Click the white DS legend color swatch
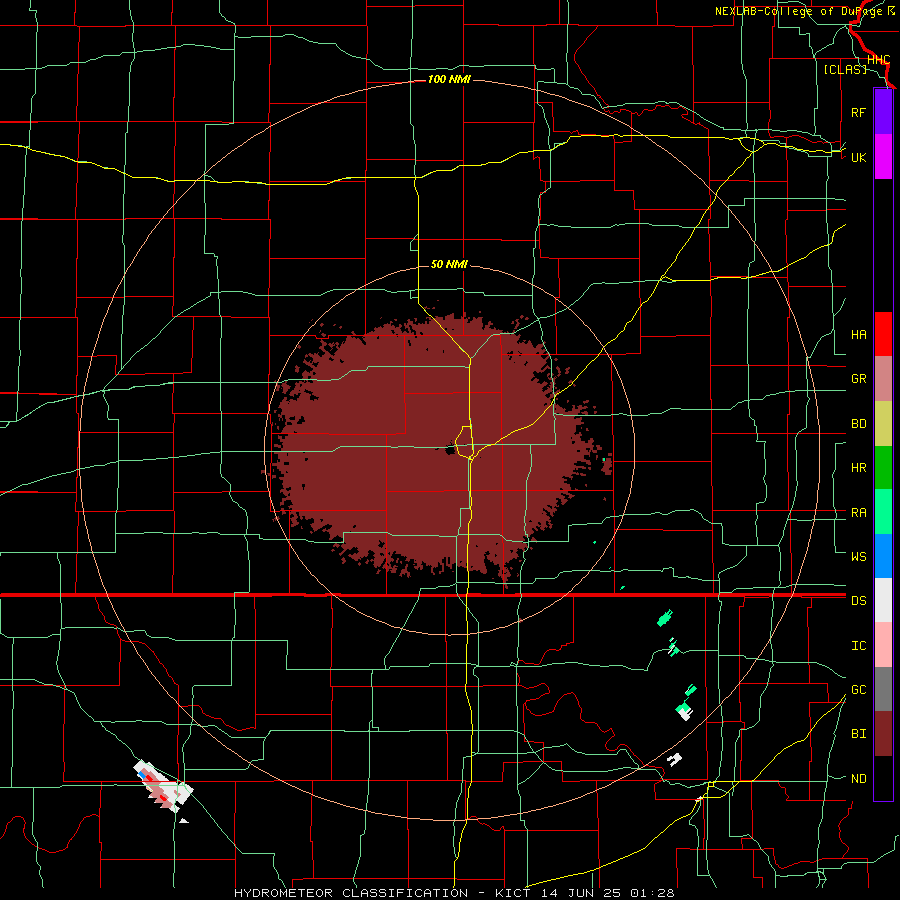 coord(883,600)
